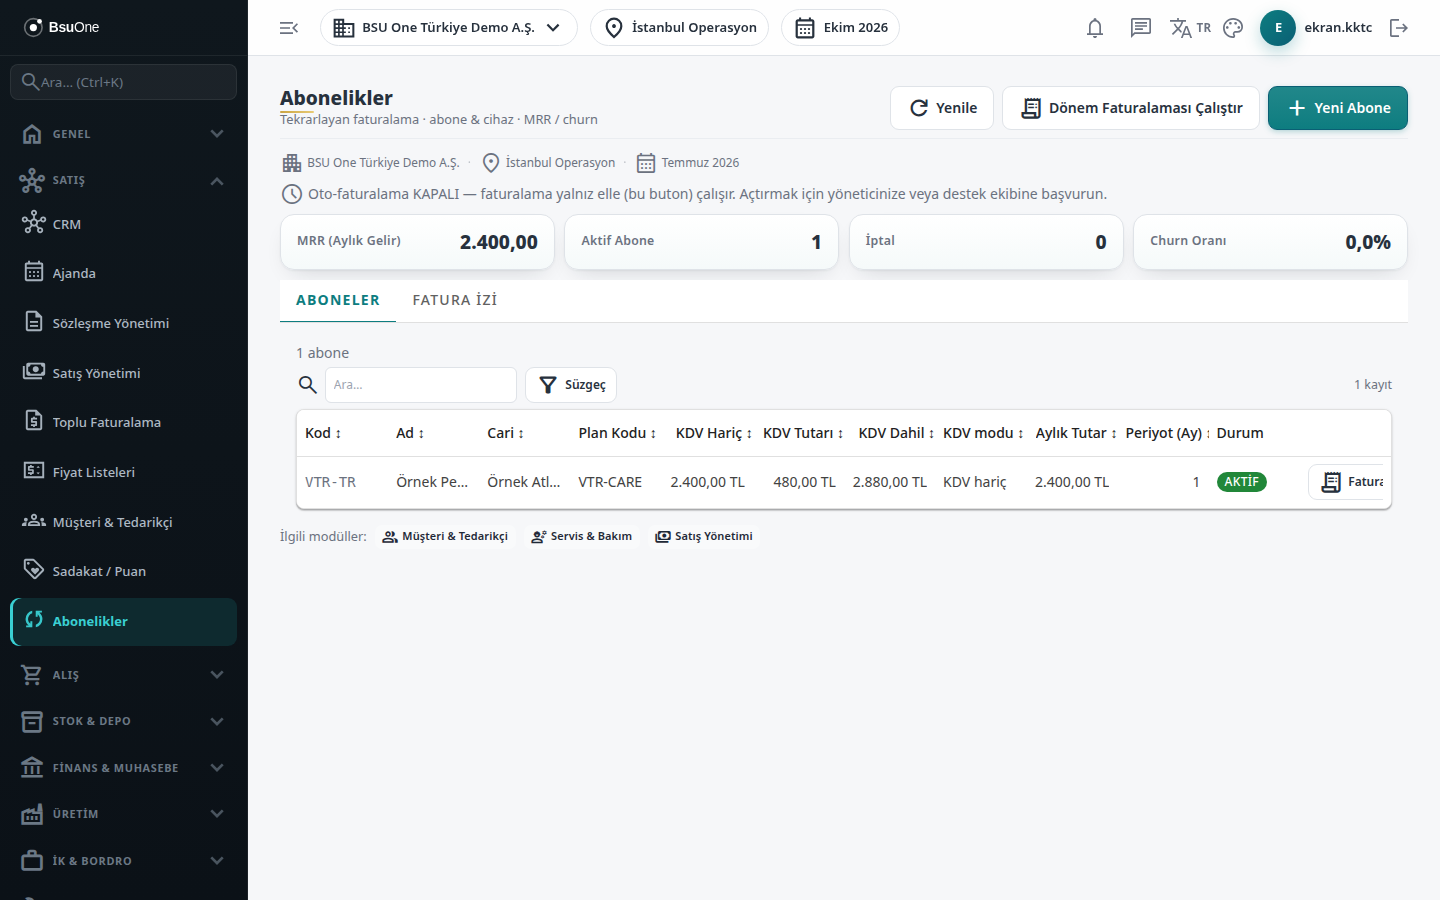This screenshot has width=1440, height=900.
Task: Expand the GENEL sidebar section
Action: (x=124, y=134)
